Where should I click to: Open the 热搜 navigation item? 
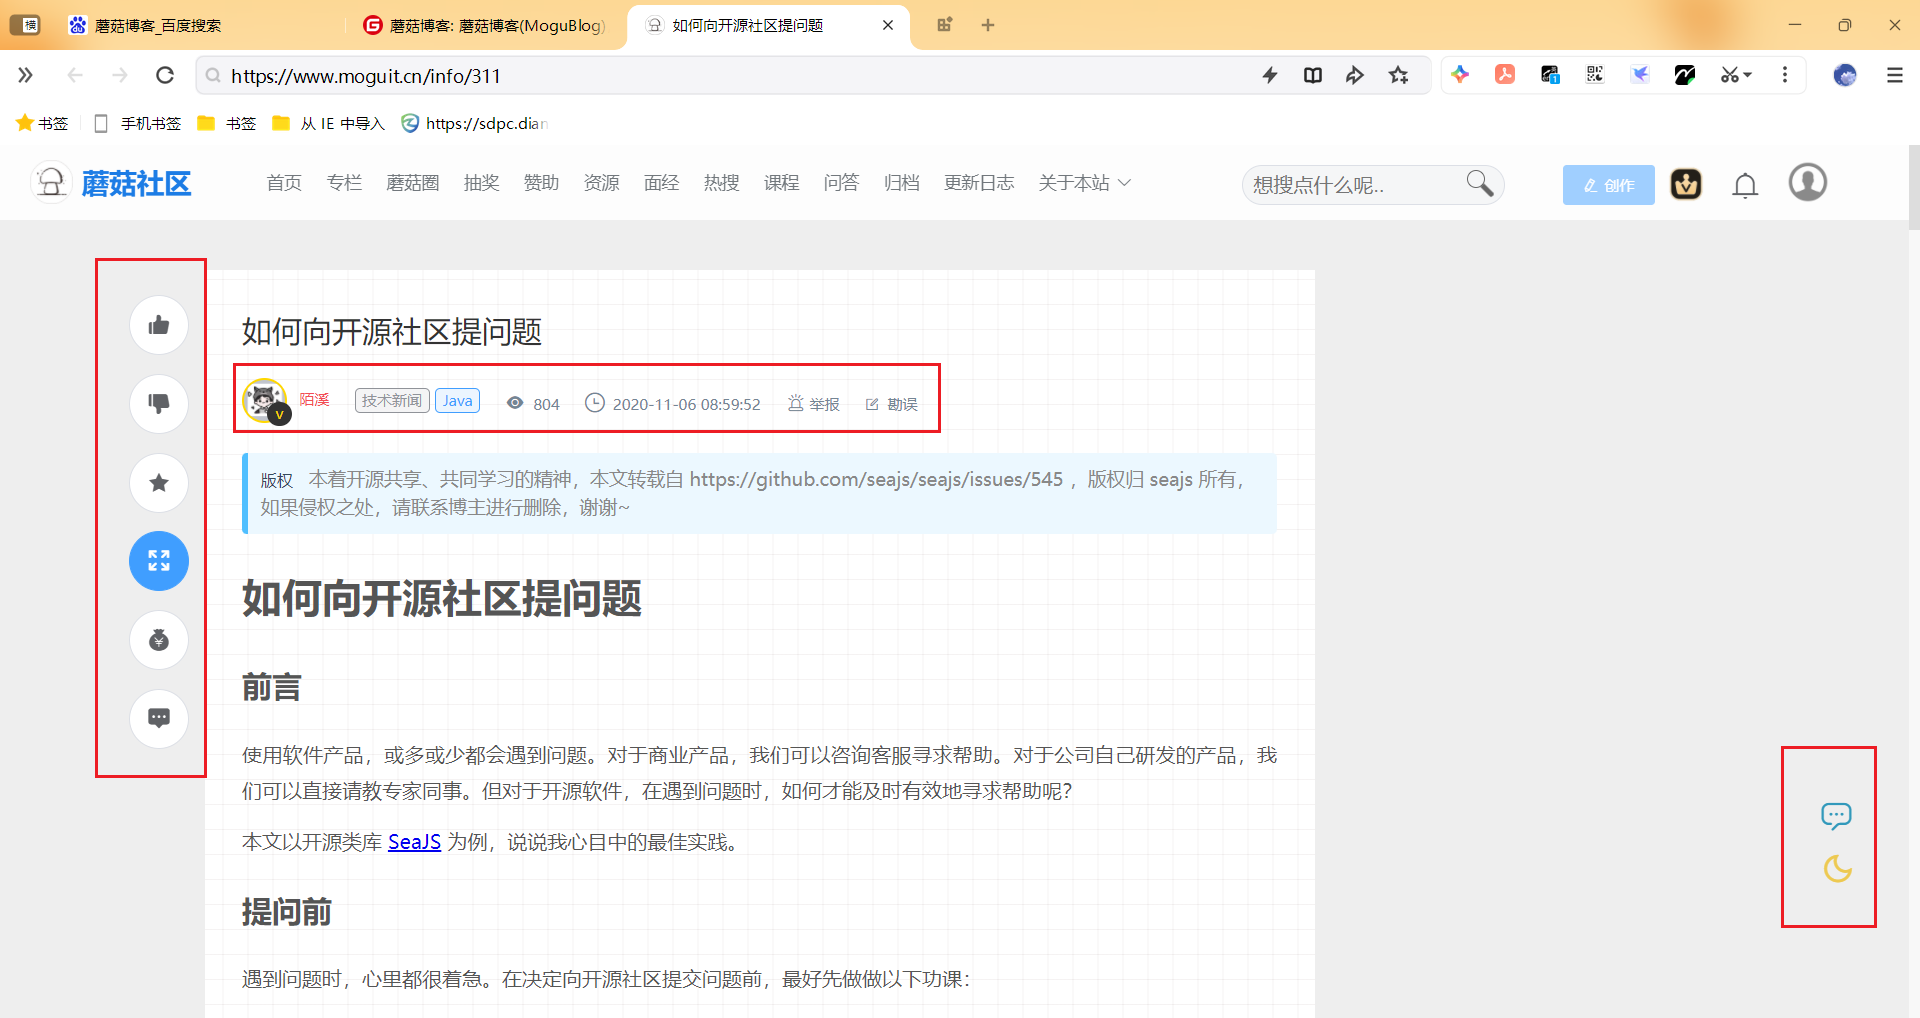tap(722, 183)
